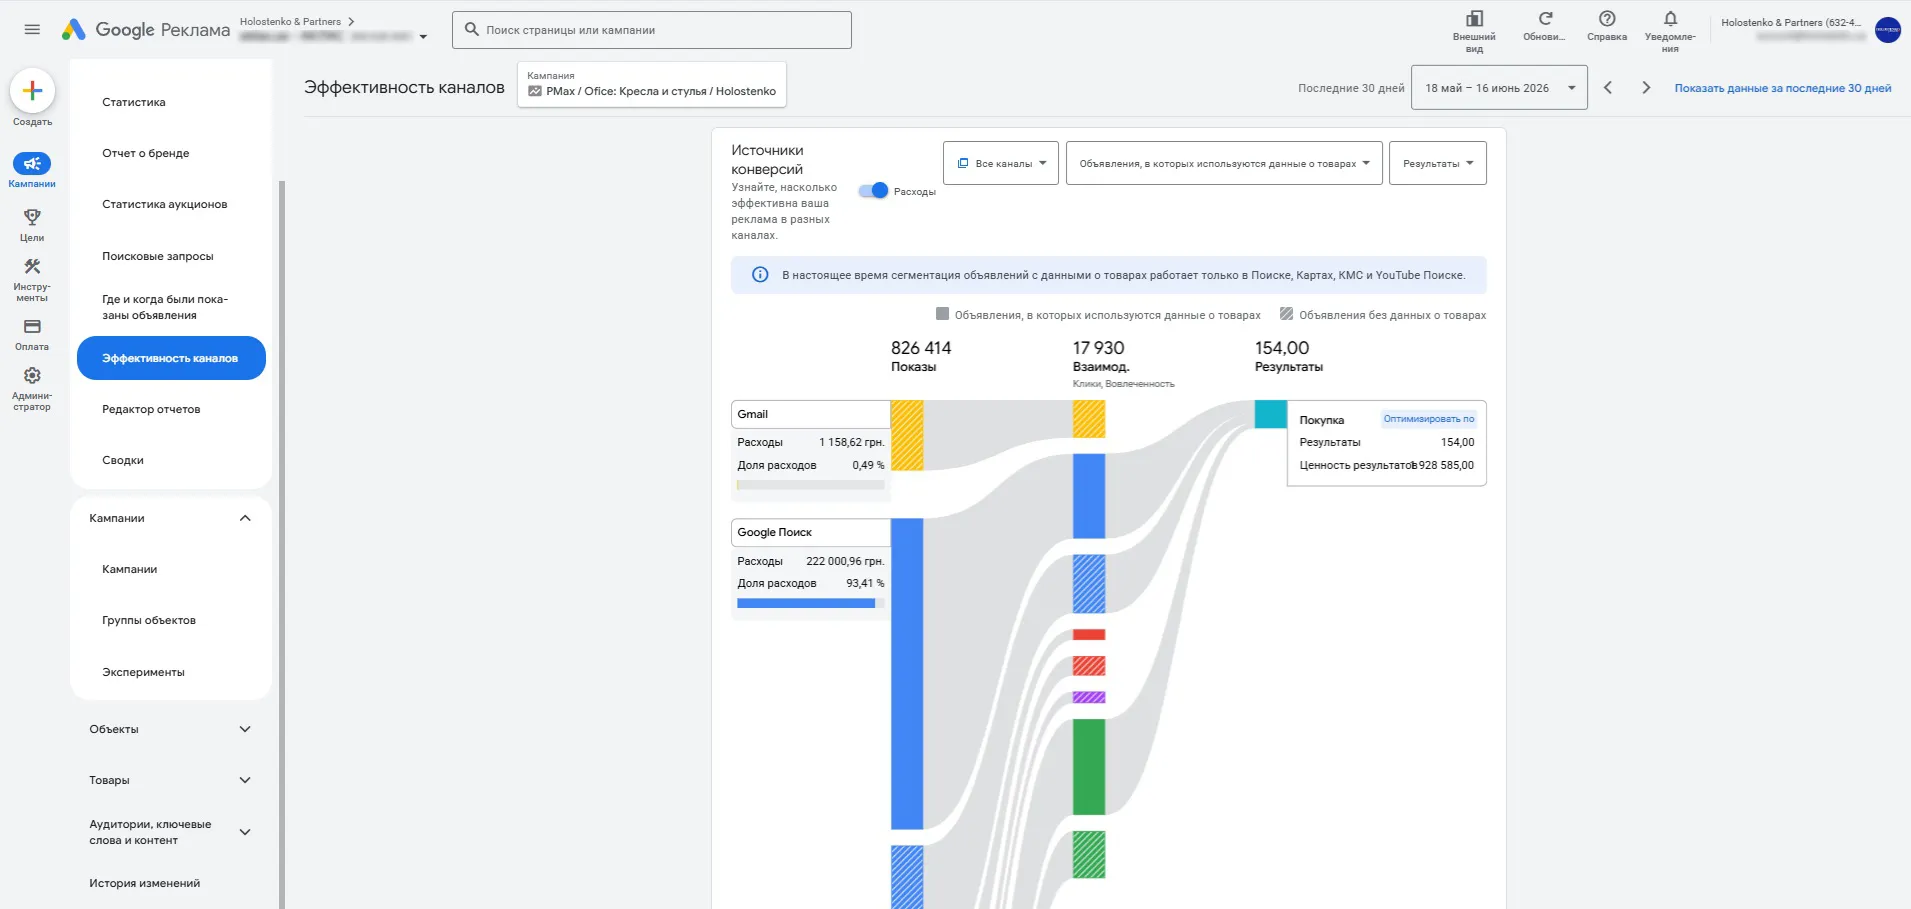Click the solid red interactions bar segment
Image resolution: width=1911 pixels, height=909 pixels.
tap(1089, 635)
